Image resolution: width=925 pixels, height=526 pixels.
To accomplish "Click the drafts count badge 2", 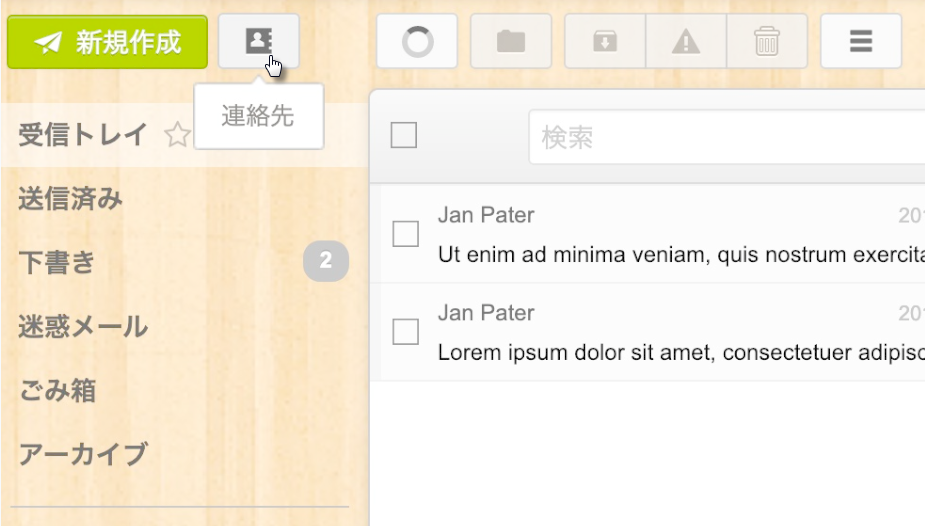I will tap(326, 261).
